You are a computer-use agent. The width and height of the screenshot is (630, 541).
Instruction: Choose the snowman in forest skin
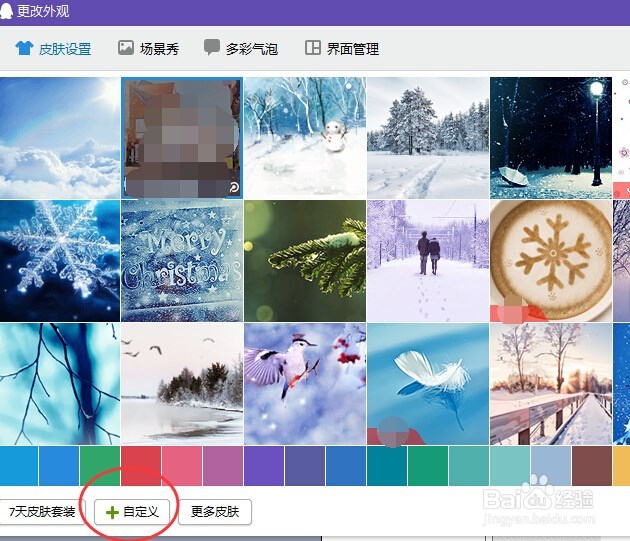(305, 138)
